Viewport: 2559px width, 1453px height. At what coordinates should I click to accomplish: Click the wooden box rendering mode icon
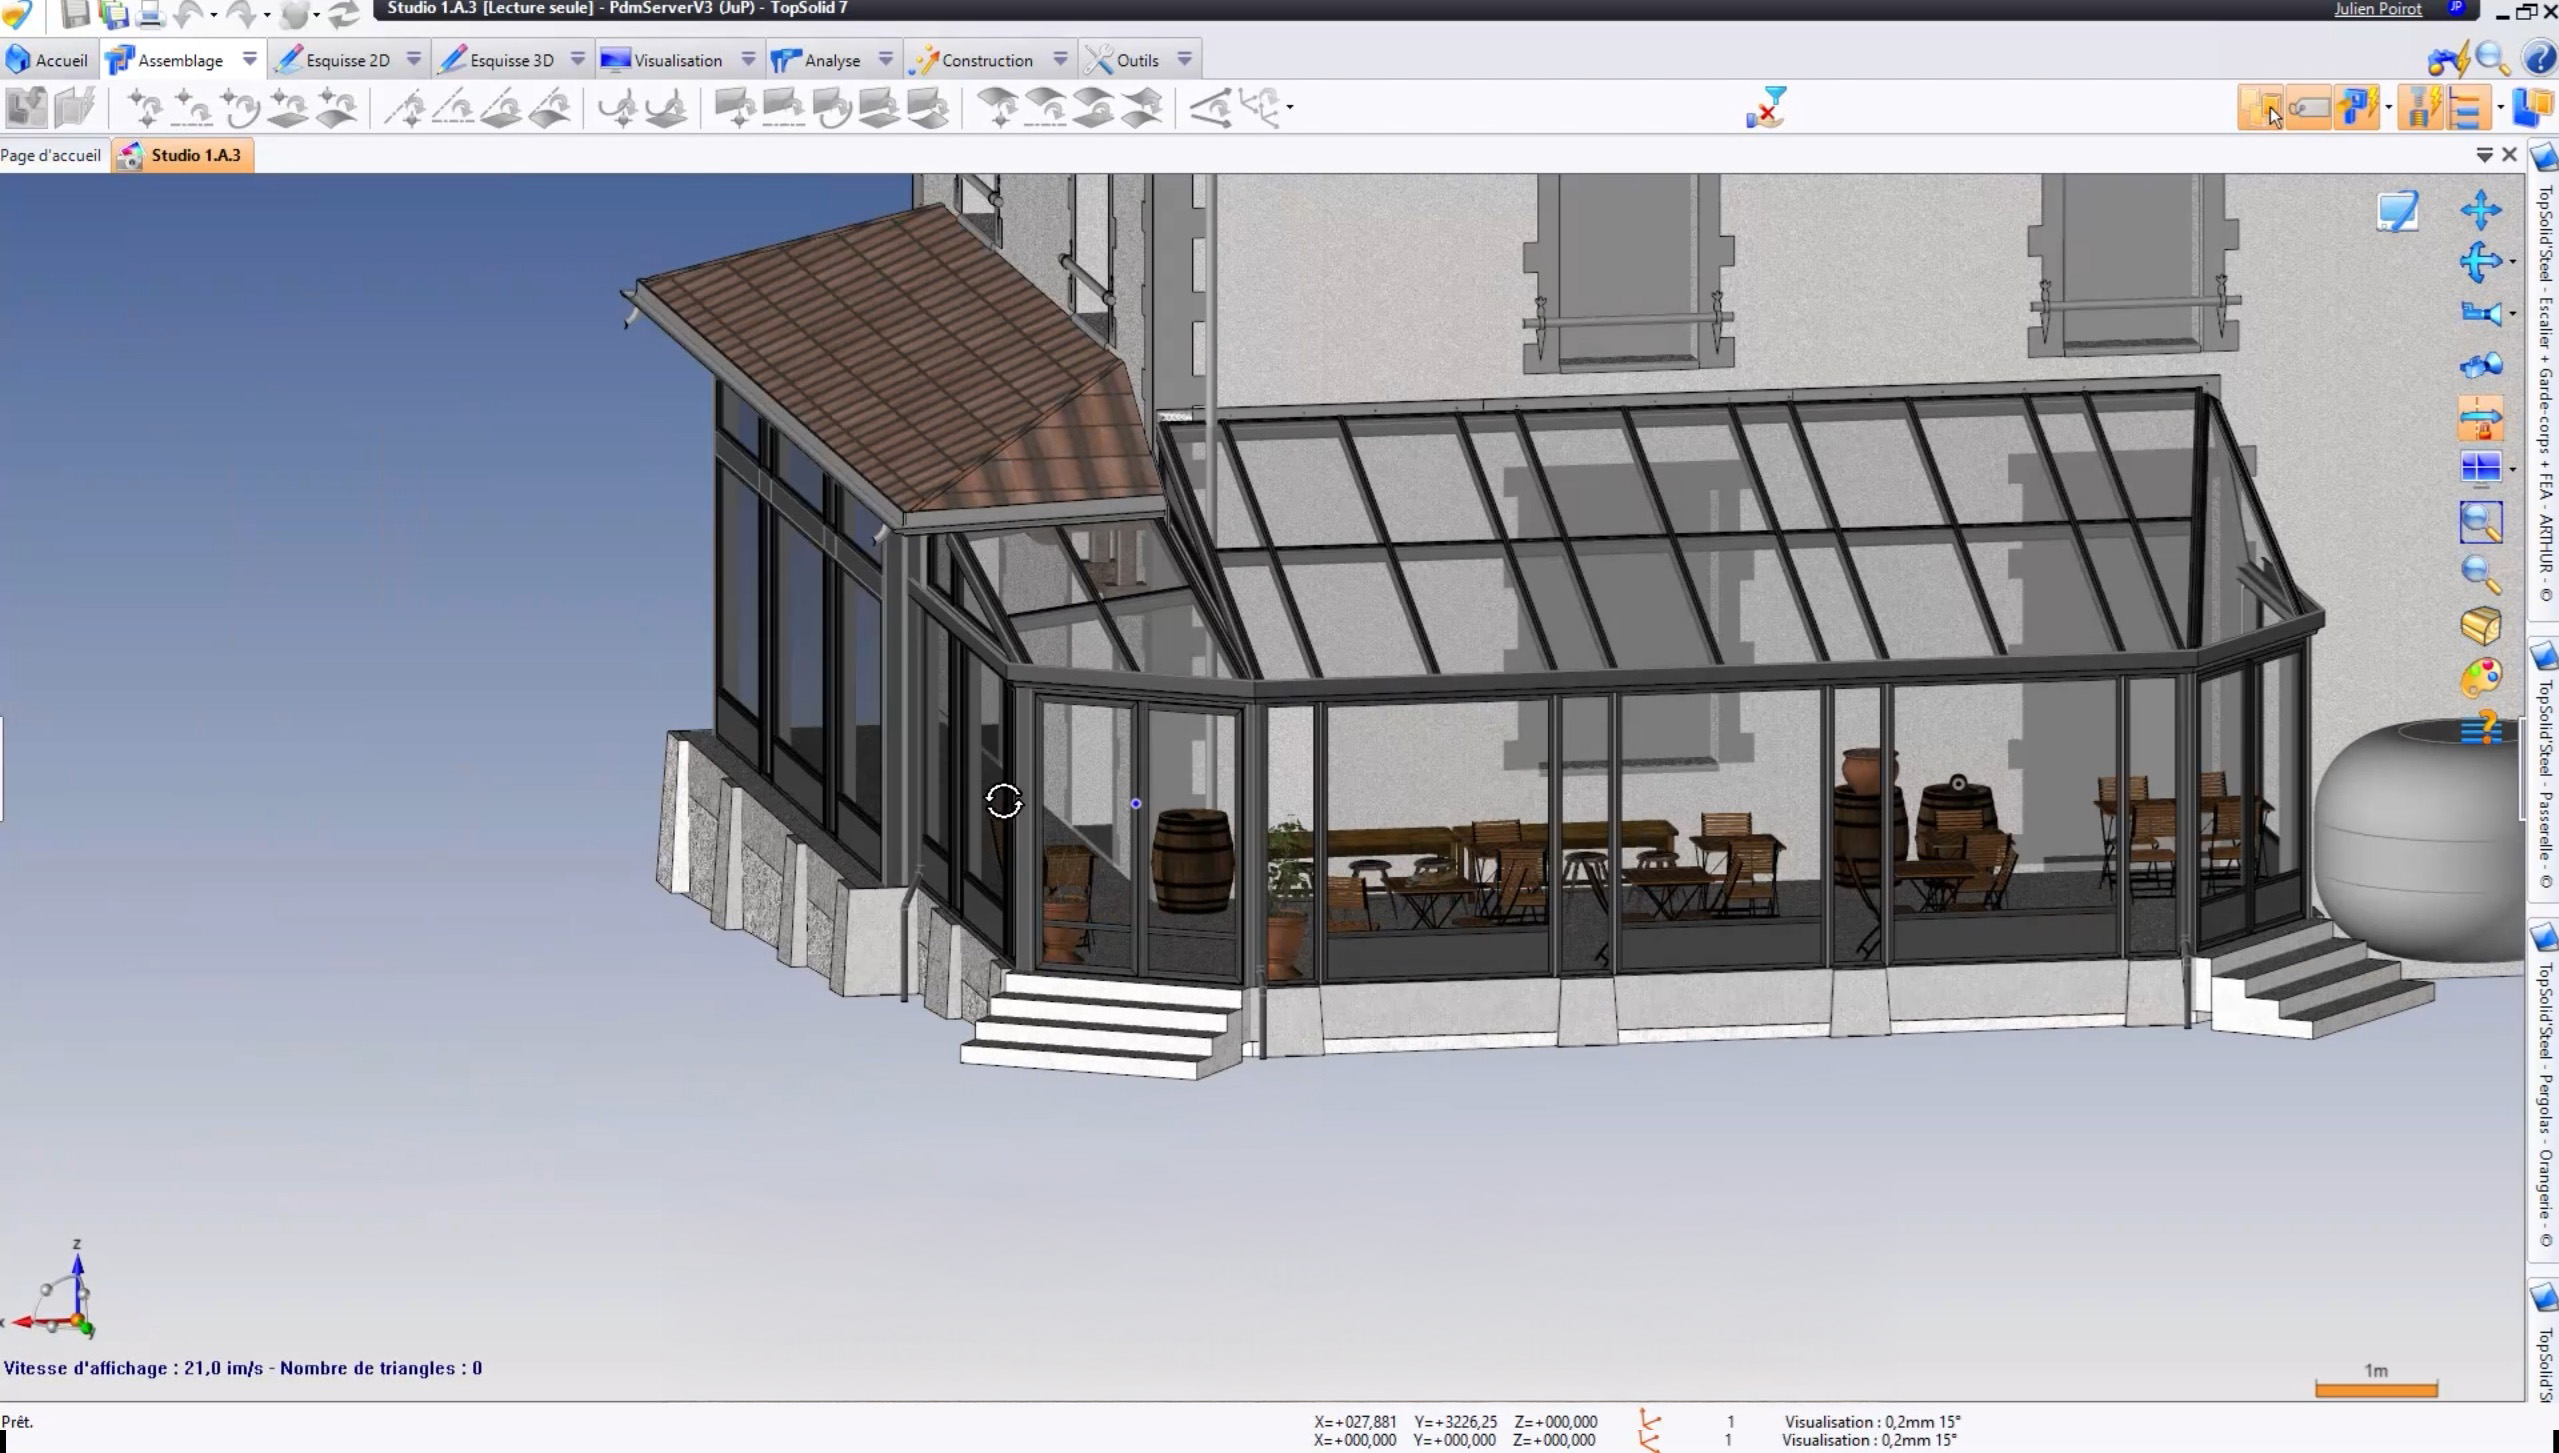tap(2481, 626)
